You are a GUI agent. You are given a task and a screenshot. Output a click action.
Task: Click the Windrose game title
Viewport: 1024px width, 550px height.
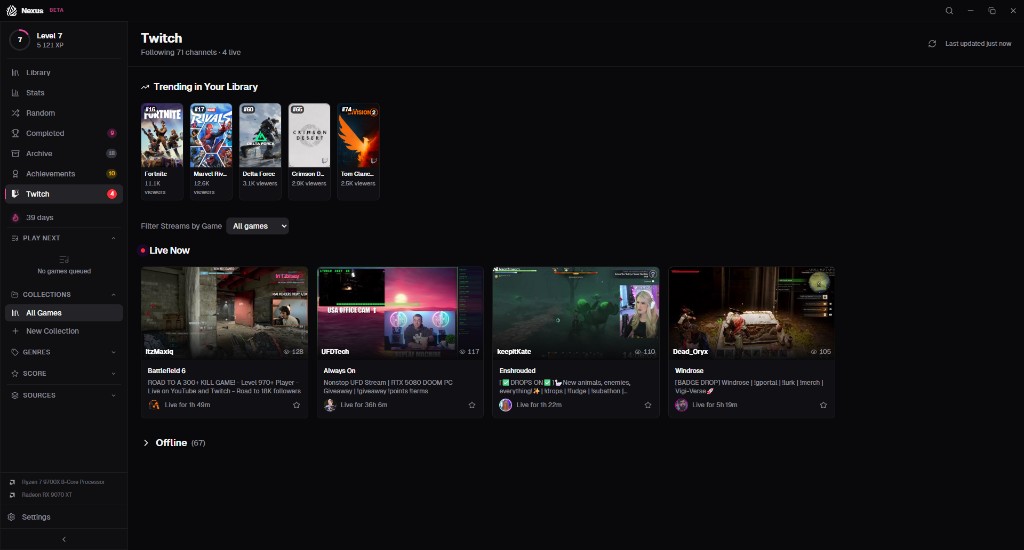point(689,370)
